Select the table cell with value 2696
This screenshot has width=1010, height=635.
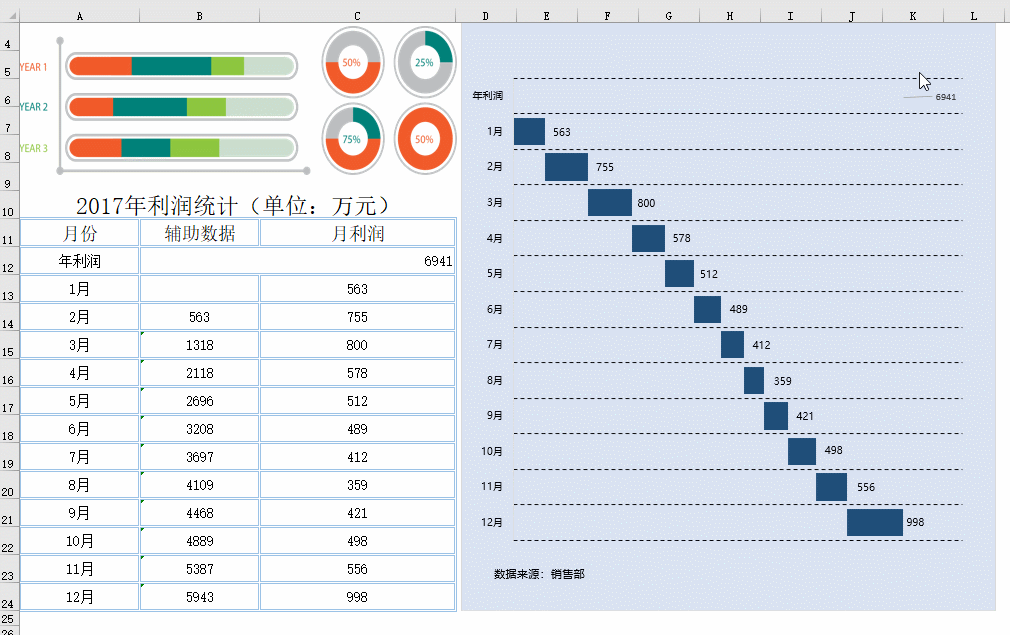click(199, 401)
